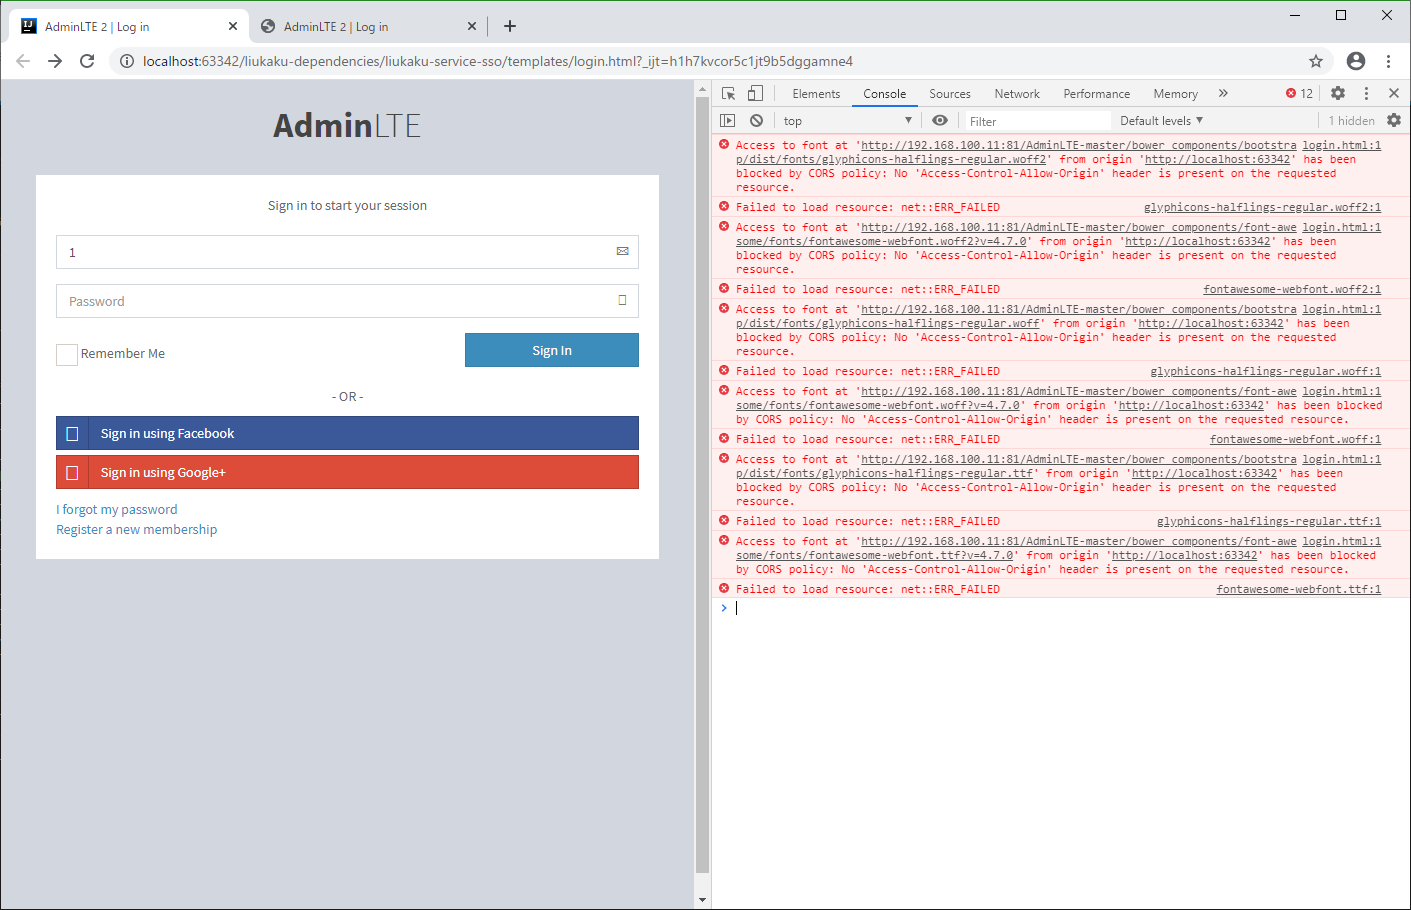The width and height of the screenshot is (1411, 910).
Task: Click the 12 errors counter badge
Action: tap(1300, 93)
